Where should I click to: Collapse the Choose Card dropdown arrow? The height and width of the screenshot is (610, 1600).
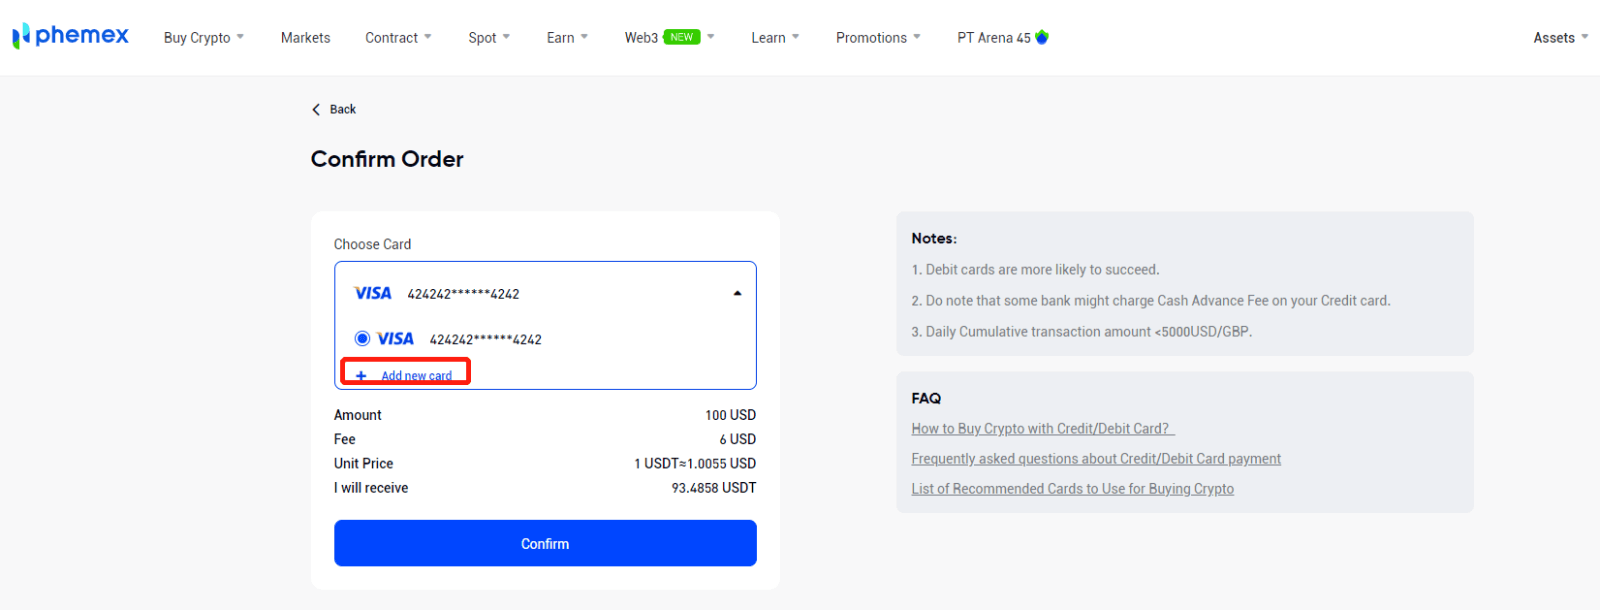pos(737,294)
